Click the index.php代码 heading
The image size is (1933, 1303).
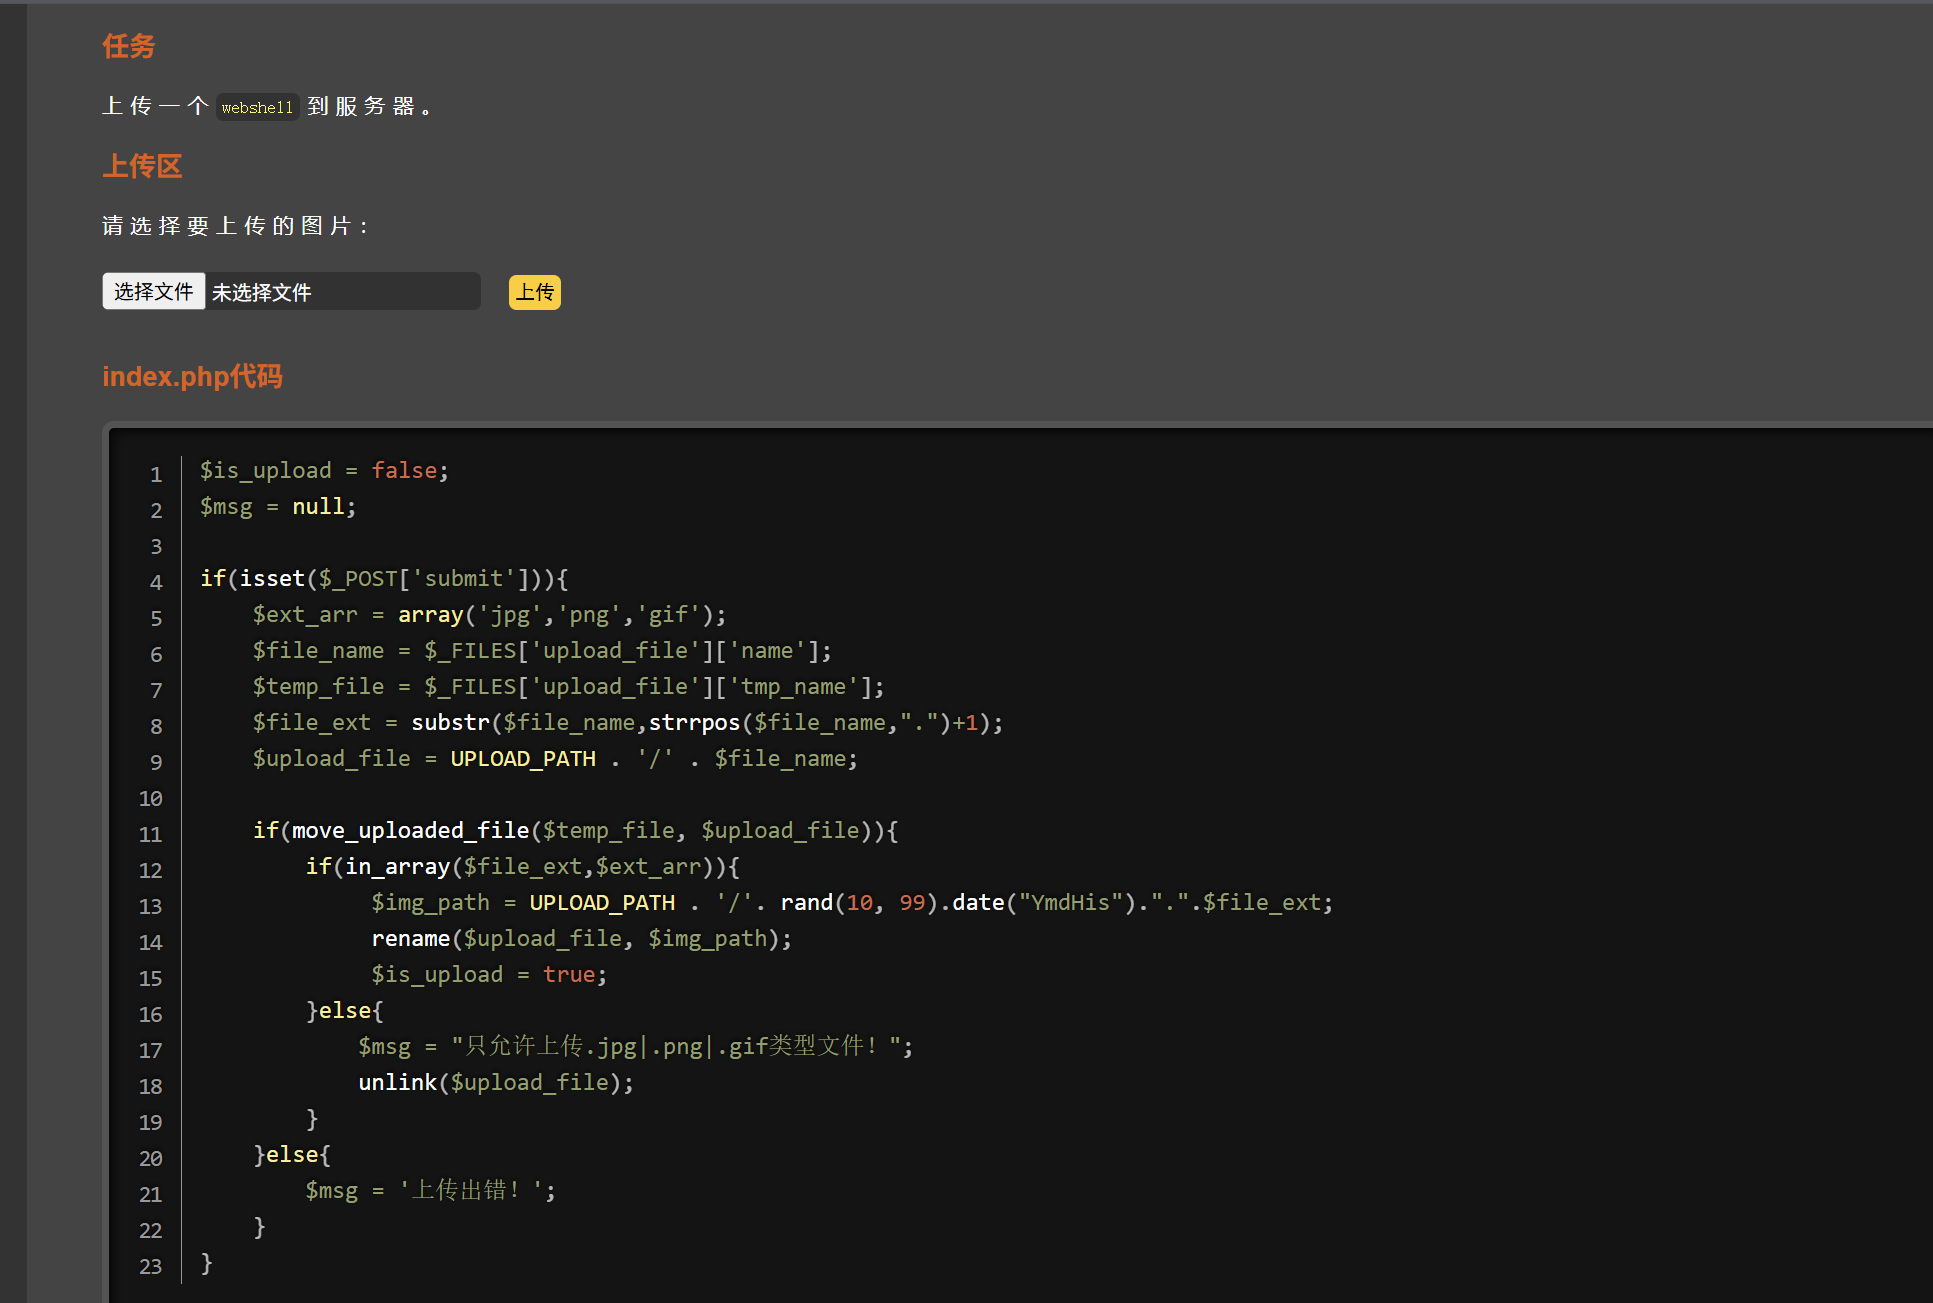click(x=192, y=376)
